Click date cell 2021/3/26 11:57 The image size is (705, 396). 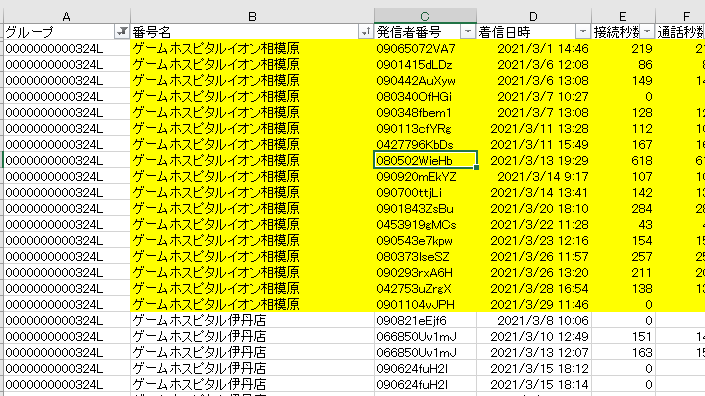pos(534,256)
